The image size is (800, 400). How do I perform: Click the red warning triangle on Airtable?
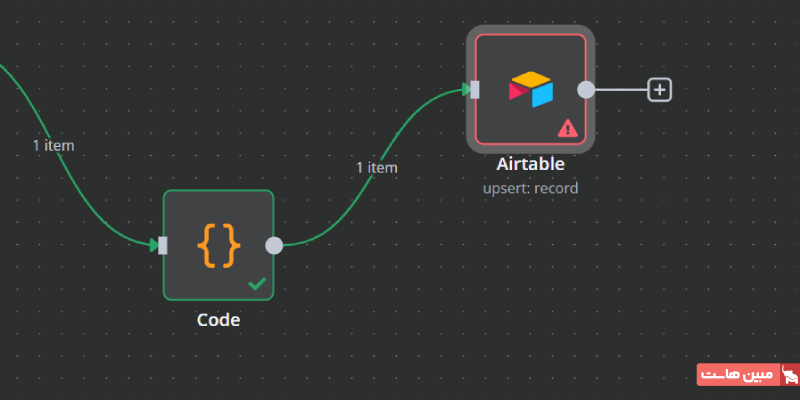[x=567, y=128]
